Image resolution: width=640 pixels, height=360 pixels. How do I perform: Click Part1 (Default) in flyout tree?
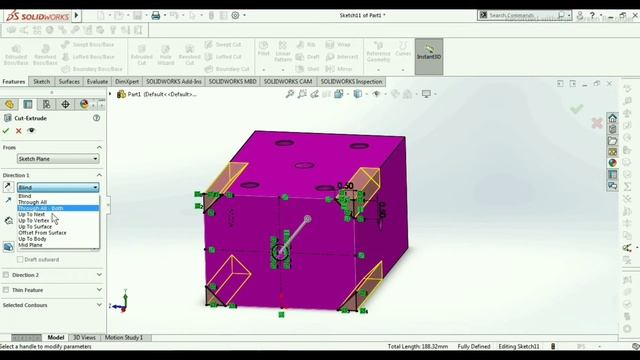(x=162, y=94)
